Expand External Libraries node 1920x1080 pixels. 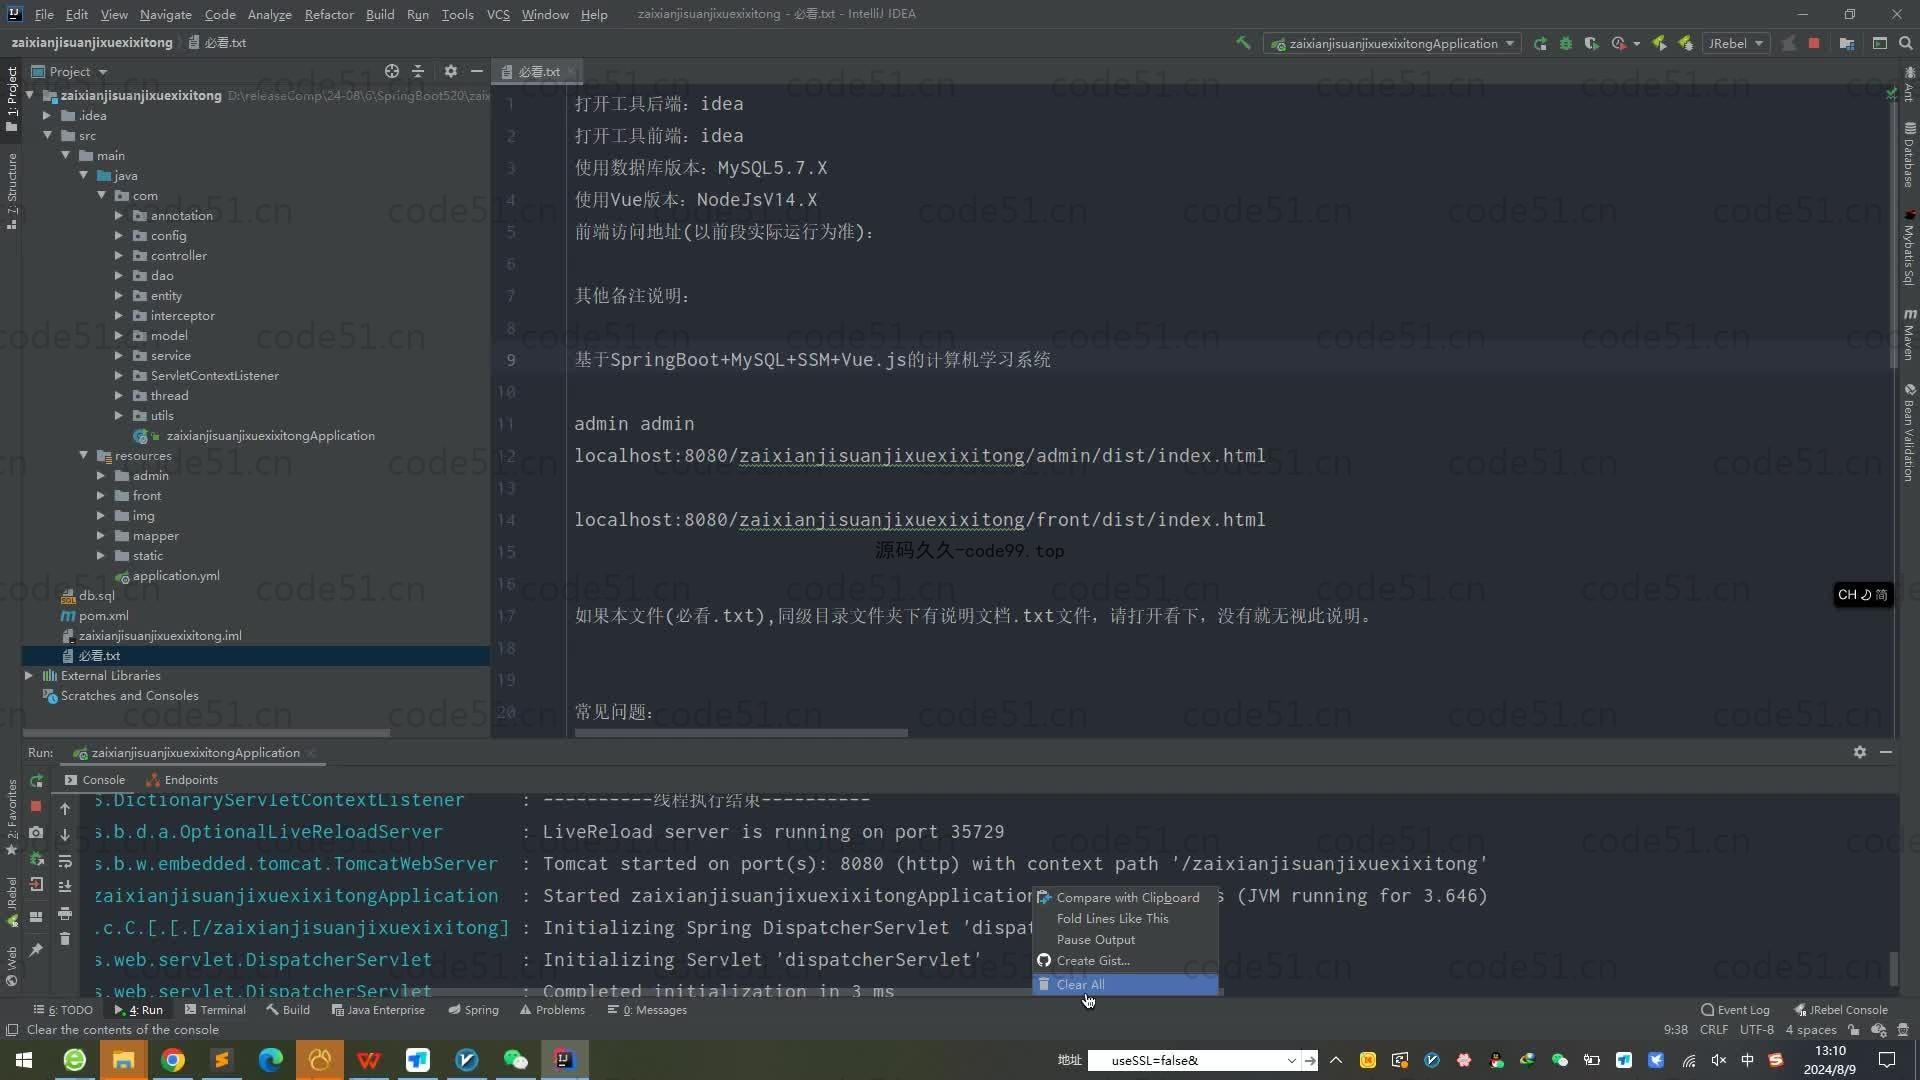[29, 675]
